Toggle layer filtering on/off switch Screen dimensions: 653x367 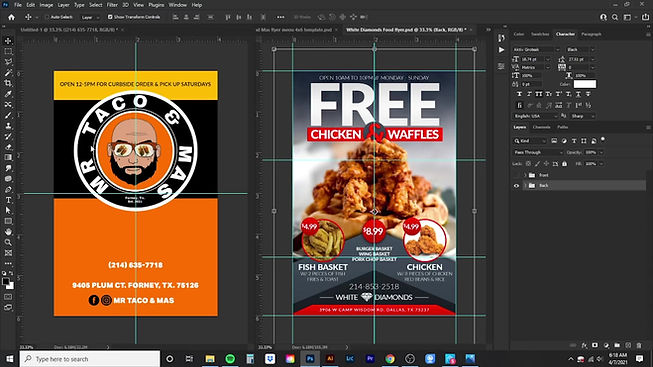coord(603,140)
